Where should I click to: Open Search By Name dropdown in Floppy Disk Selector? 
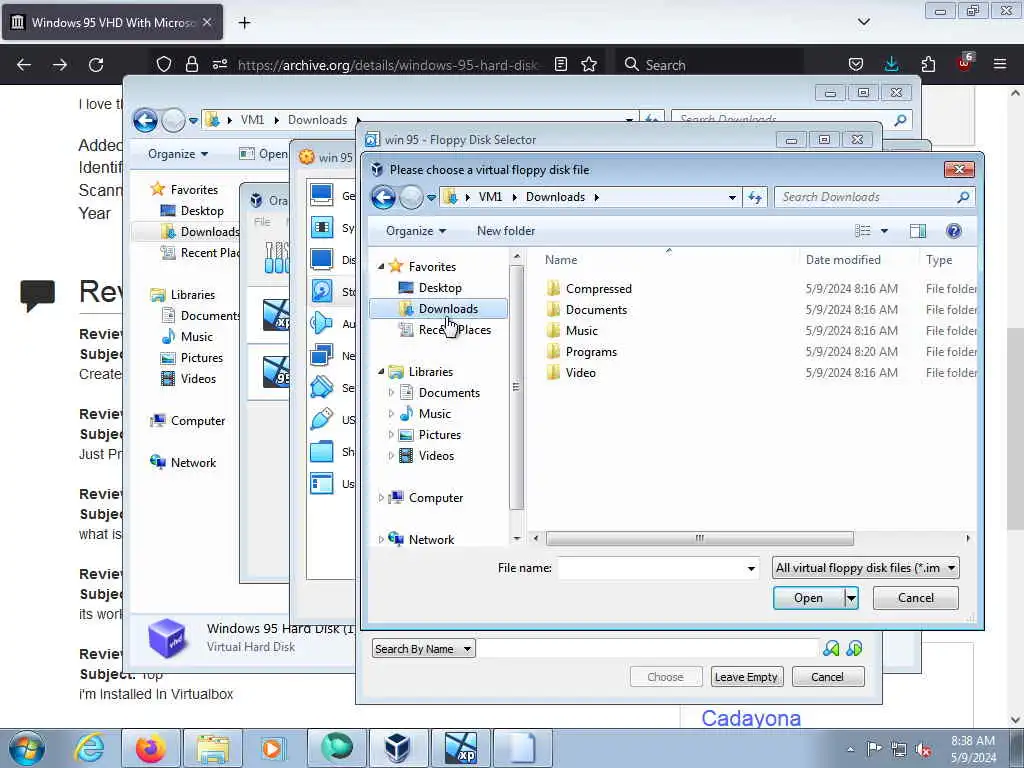tap(424, 648)
